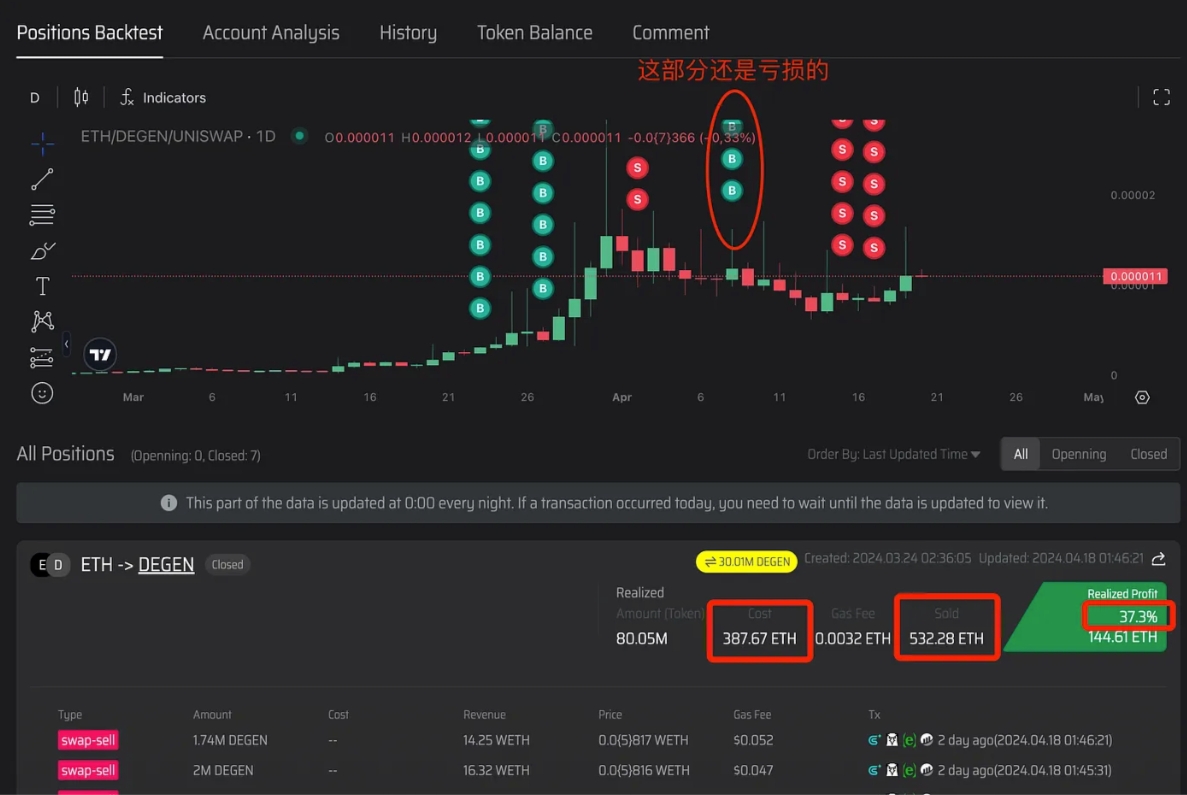The height and width of the screenshot is (795, 1187).
Task: Open the chart patterns tool
Action: tap(42, 322)
